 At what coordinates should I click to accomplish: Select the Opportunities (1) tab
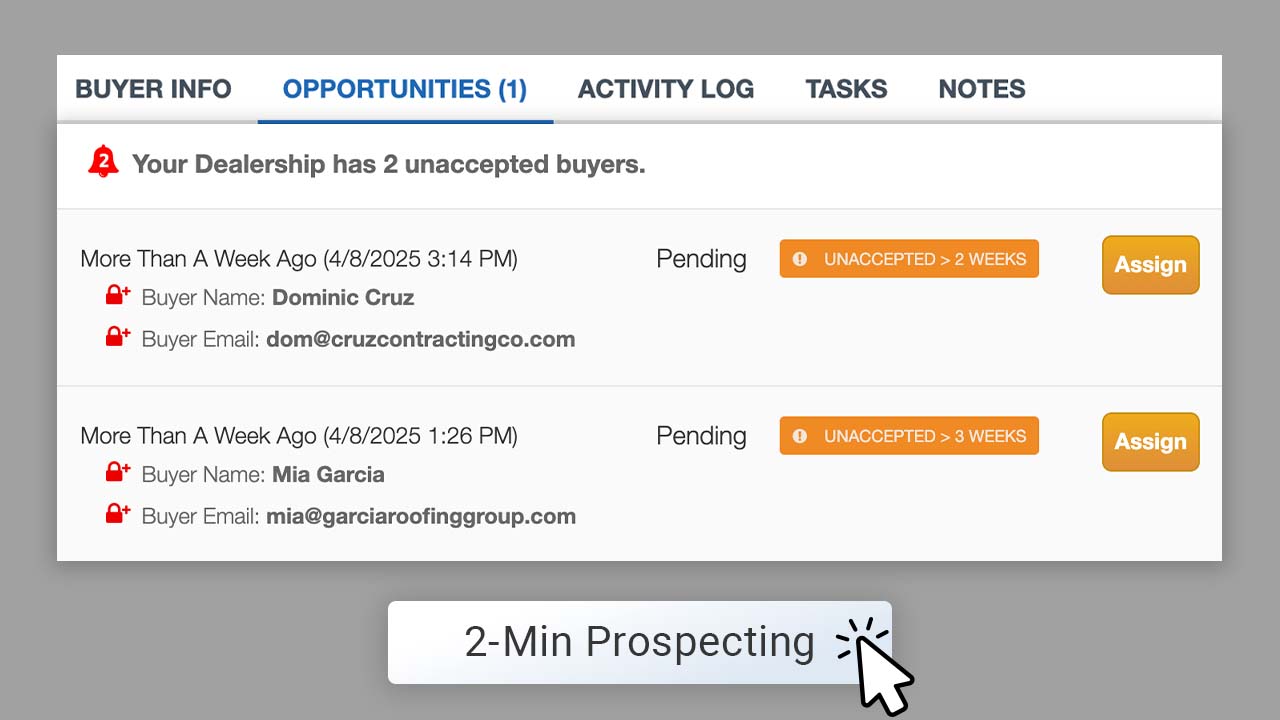pyautogui.click(x=405, y=89)
